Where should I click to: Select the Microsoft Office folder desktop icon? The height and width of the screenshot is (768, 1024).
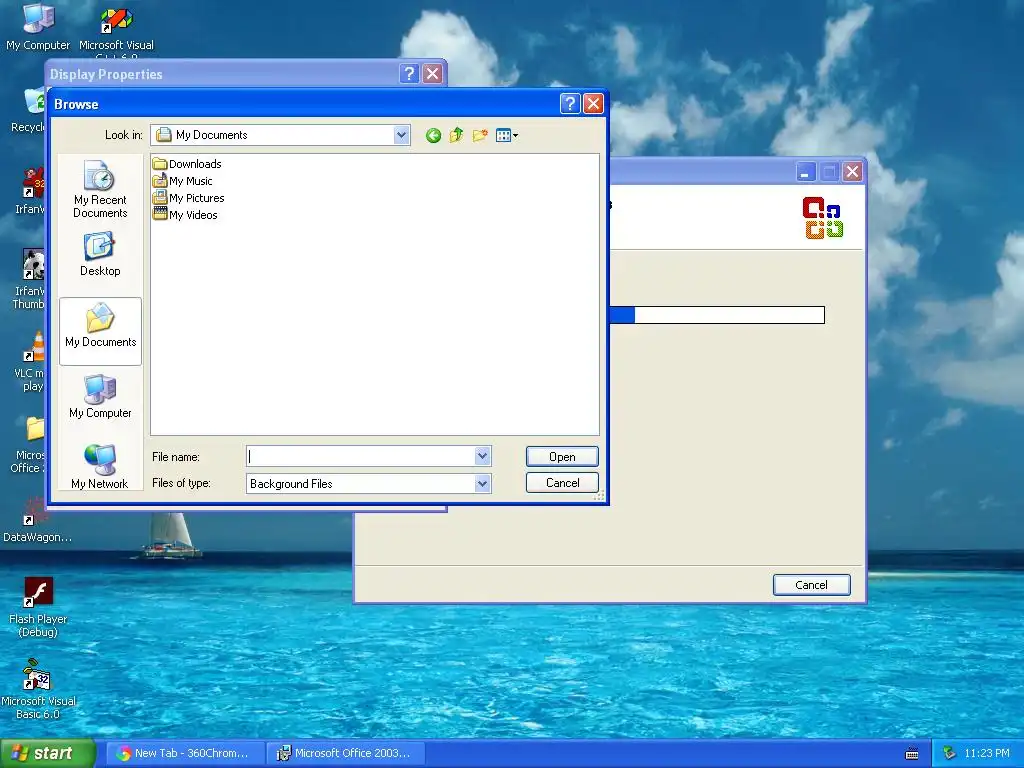(x=29, y=444)
